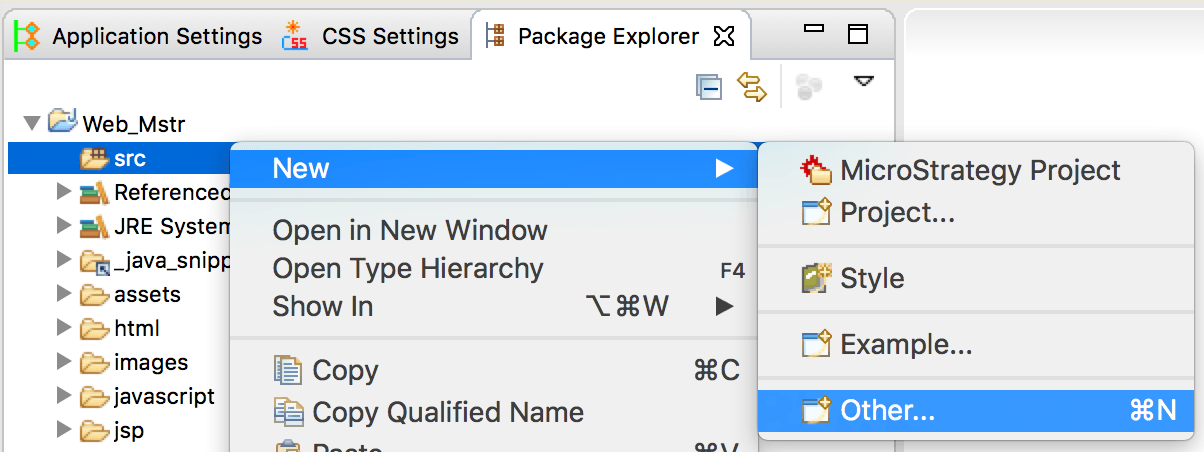The image size is (1204, 452).
Task: Switch to CSS Settings tab
Action: point(372,37)
